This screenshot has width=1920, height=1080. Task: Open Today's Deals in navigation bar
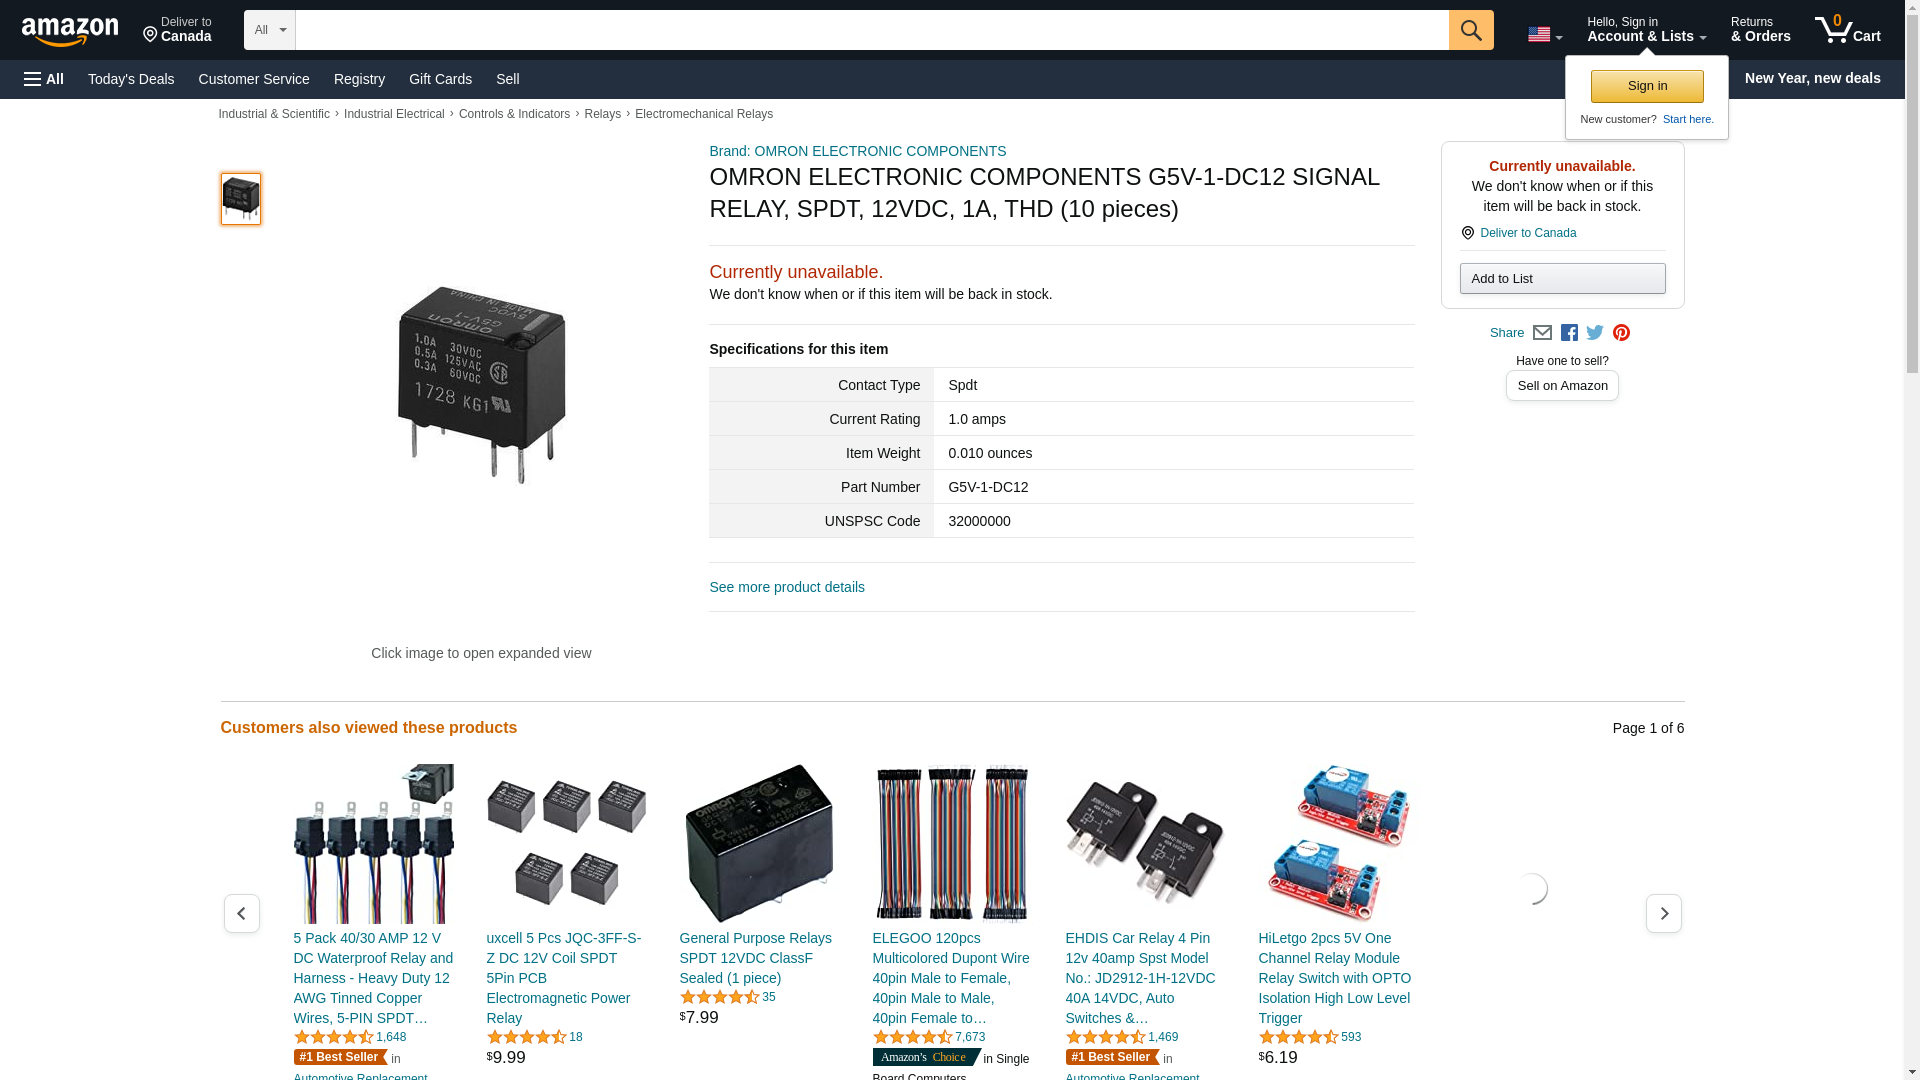tap(131, 79)
